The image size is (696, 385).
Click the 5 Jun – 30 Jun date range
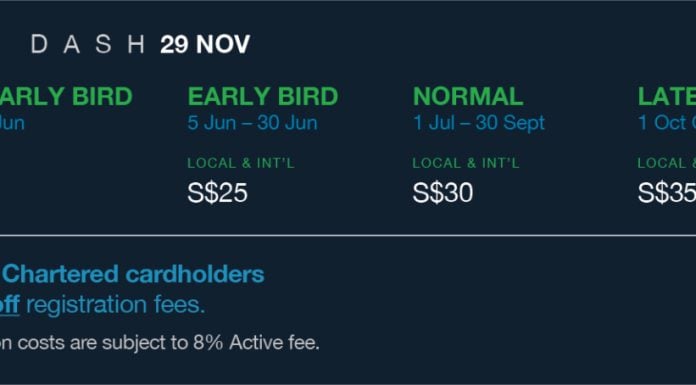click(x=252, y=123)
